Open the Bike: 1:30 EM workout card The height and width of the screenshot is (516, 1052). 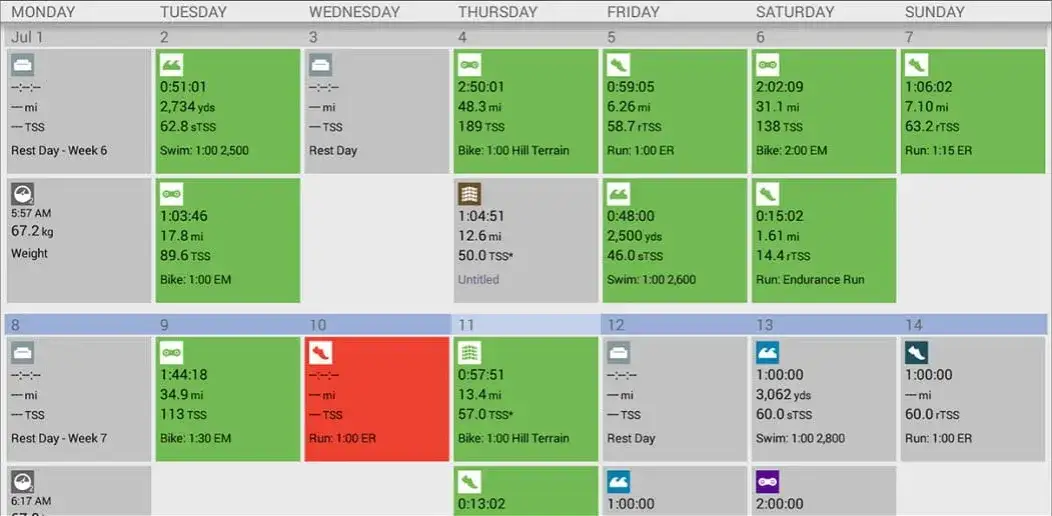(x=226, y=399)
